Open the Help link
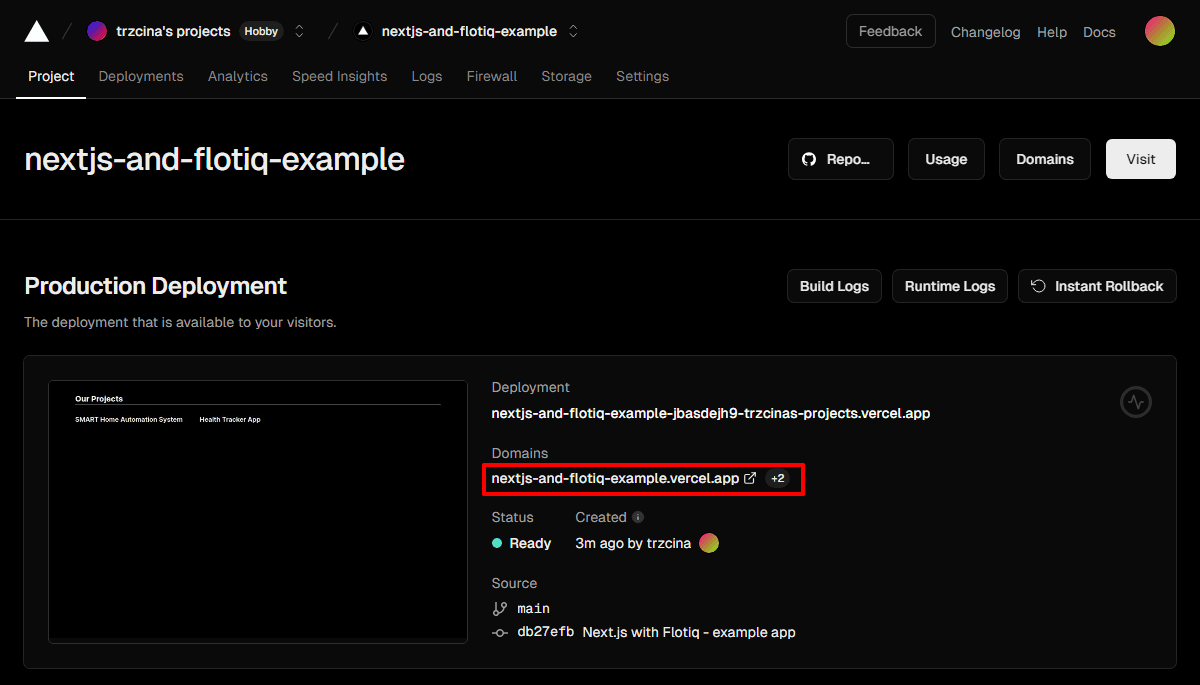Viewport: 1200px width, 685px height. pyautogui.click(x=1052, y=32)
